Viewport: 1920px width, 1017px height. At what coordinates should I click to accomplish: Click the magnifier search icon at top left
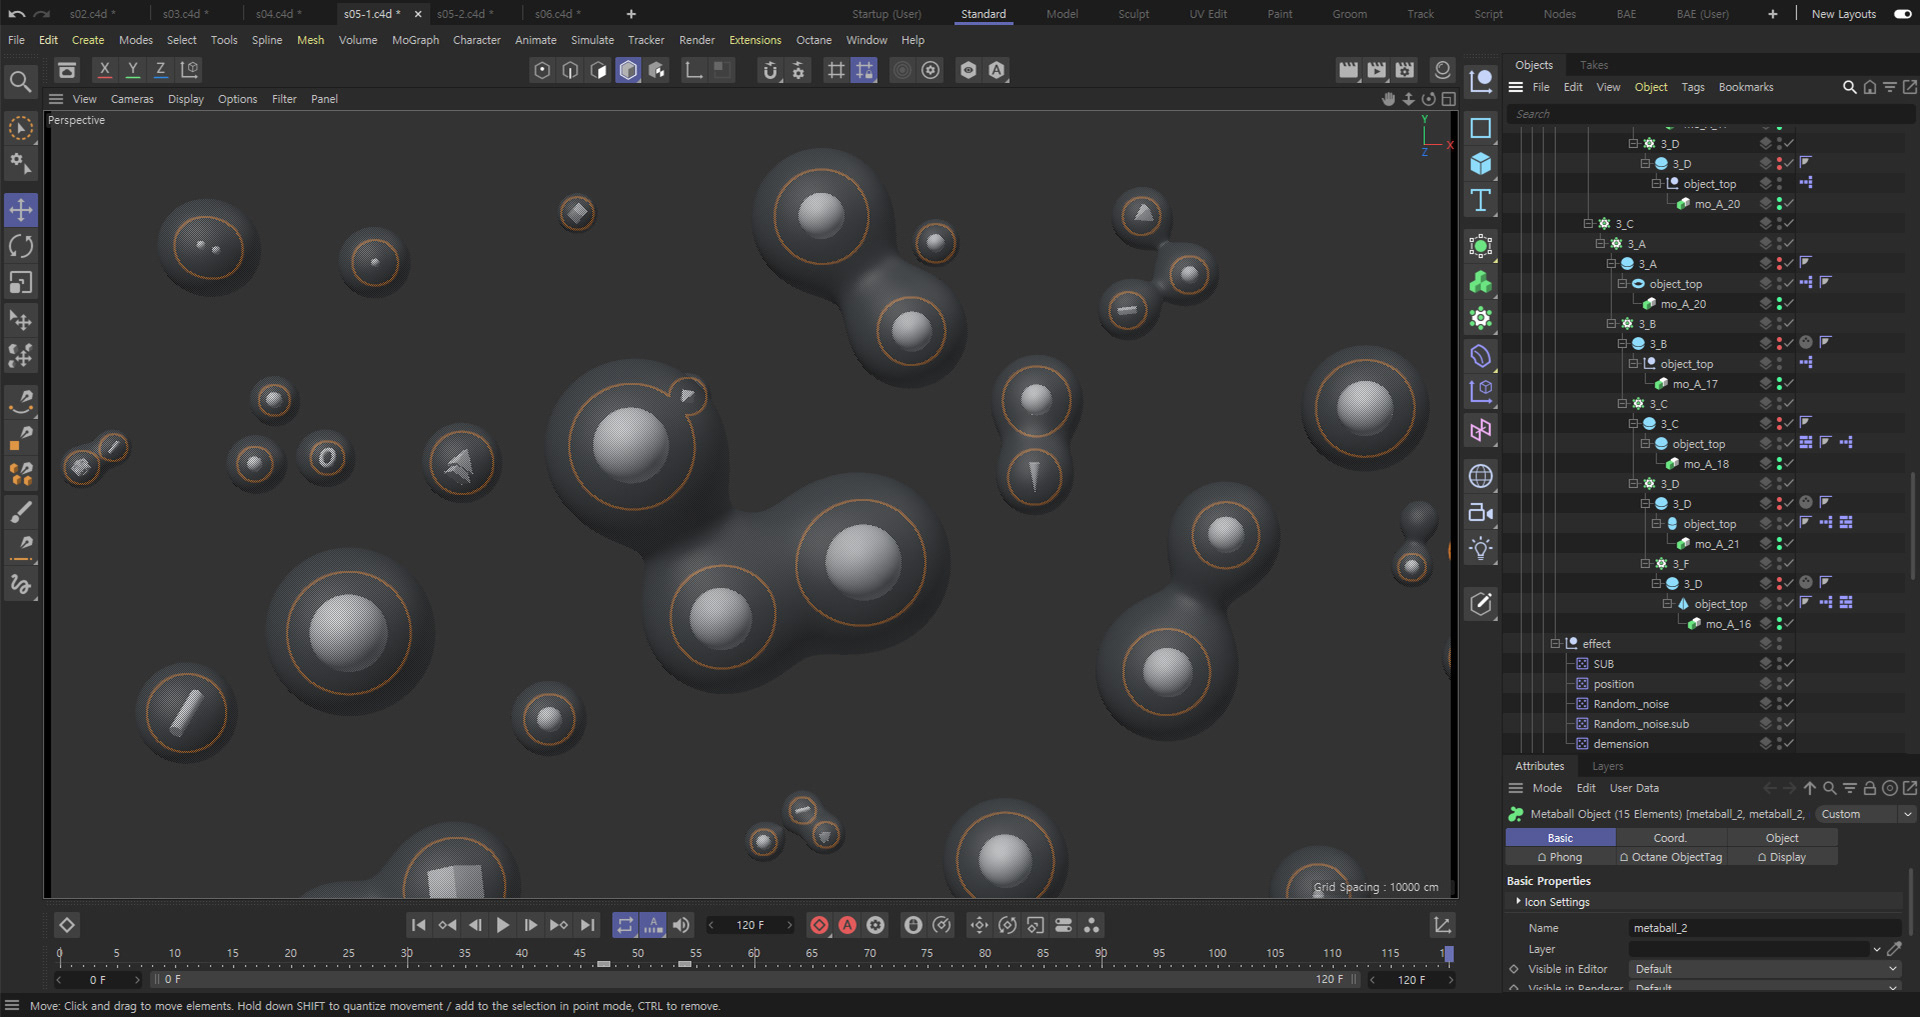20,81
